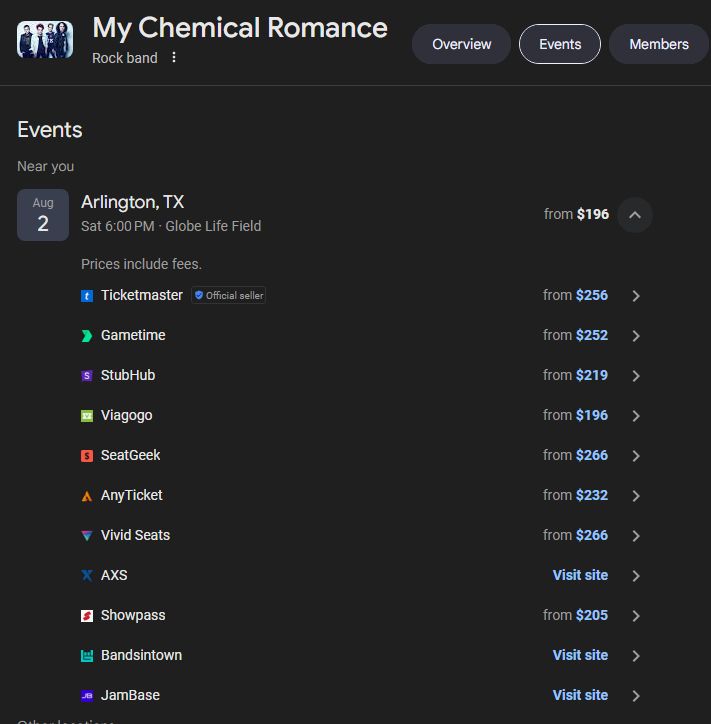Open Ticketmaster row chevron arrow
The image size is (711, 724).
[x=636, y=296]
